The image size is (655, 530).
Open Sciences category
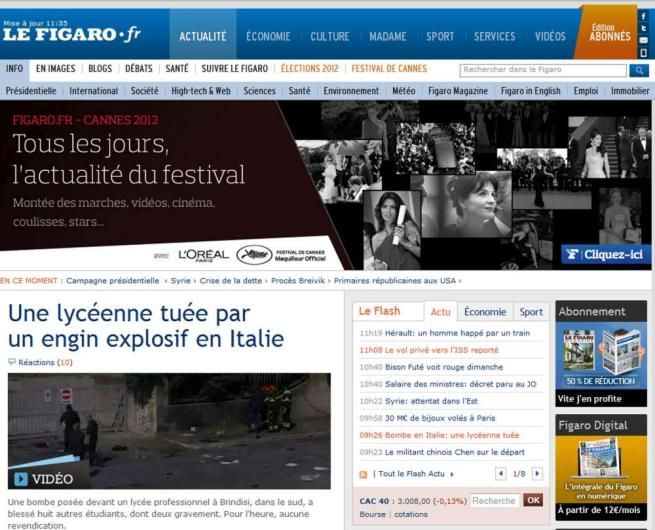point(259,91)
